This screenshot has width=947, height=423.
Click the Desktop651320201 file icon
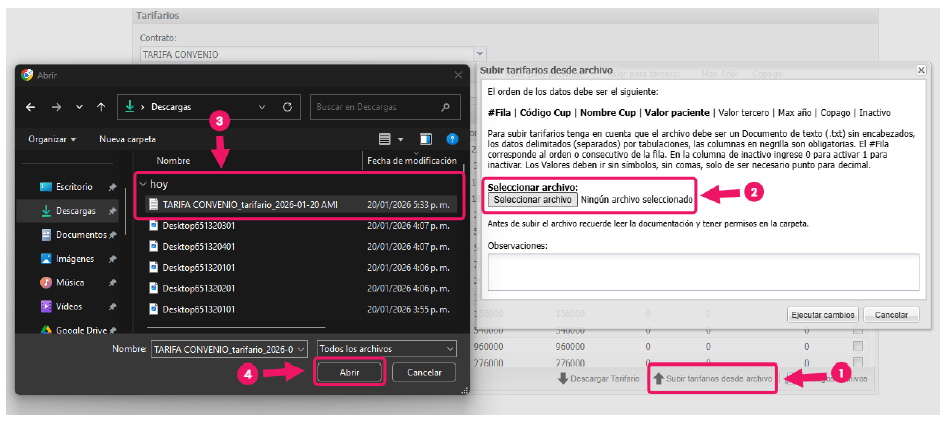(x=153, y=288)
